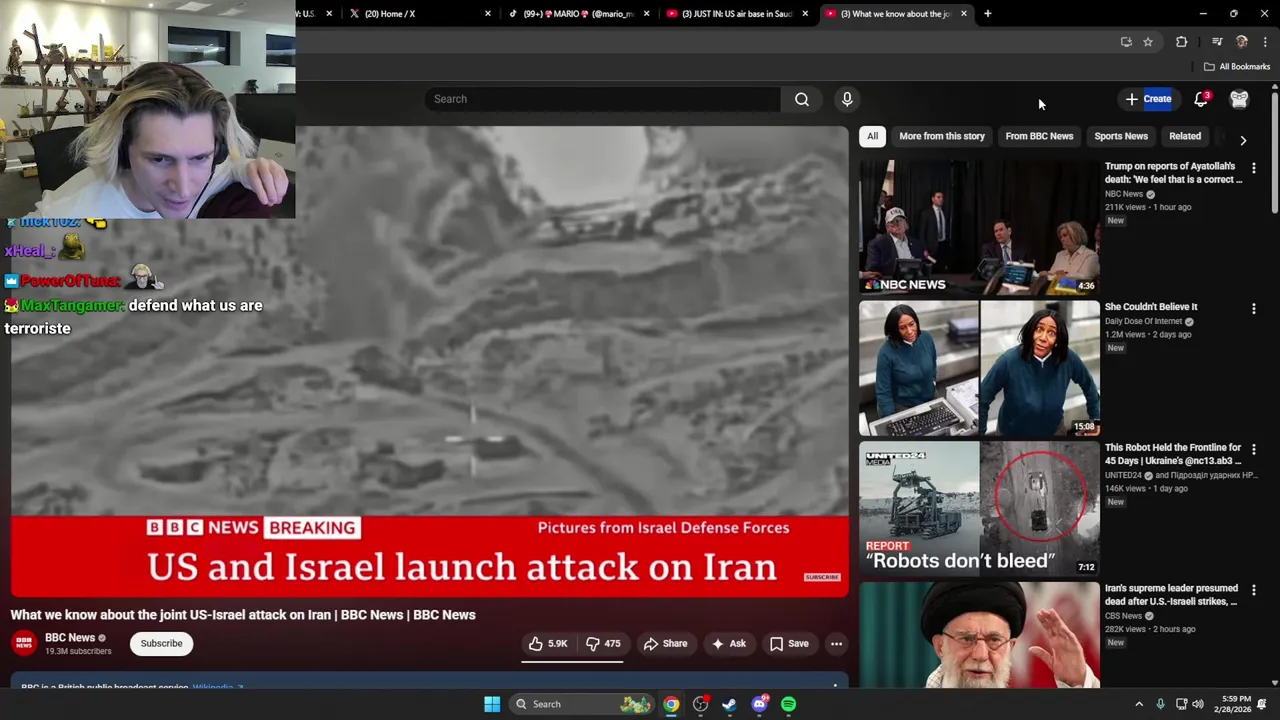Open options menu for 'This Robot Held the Frontline'
The width and height of the screenshot is (1280, 720).
point(1253,450)
